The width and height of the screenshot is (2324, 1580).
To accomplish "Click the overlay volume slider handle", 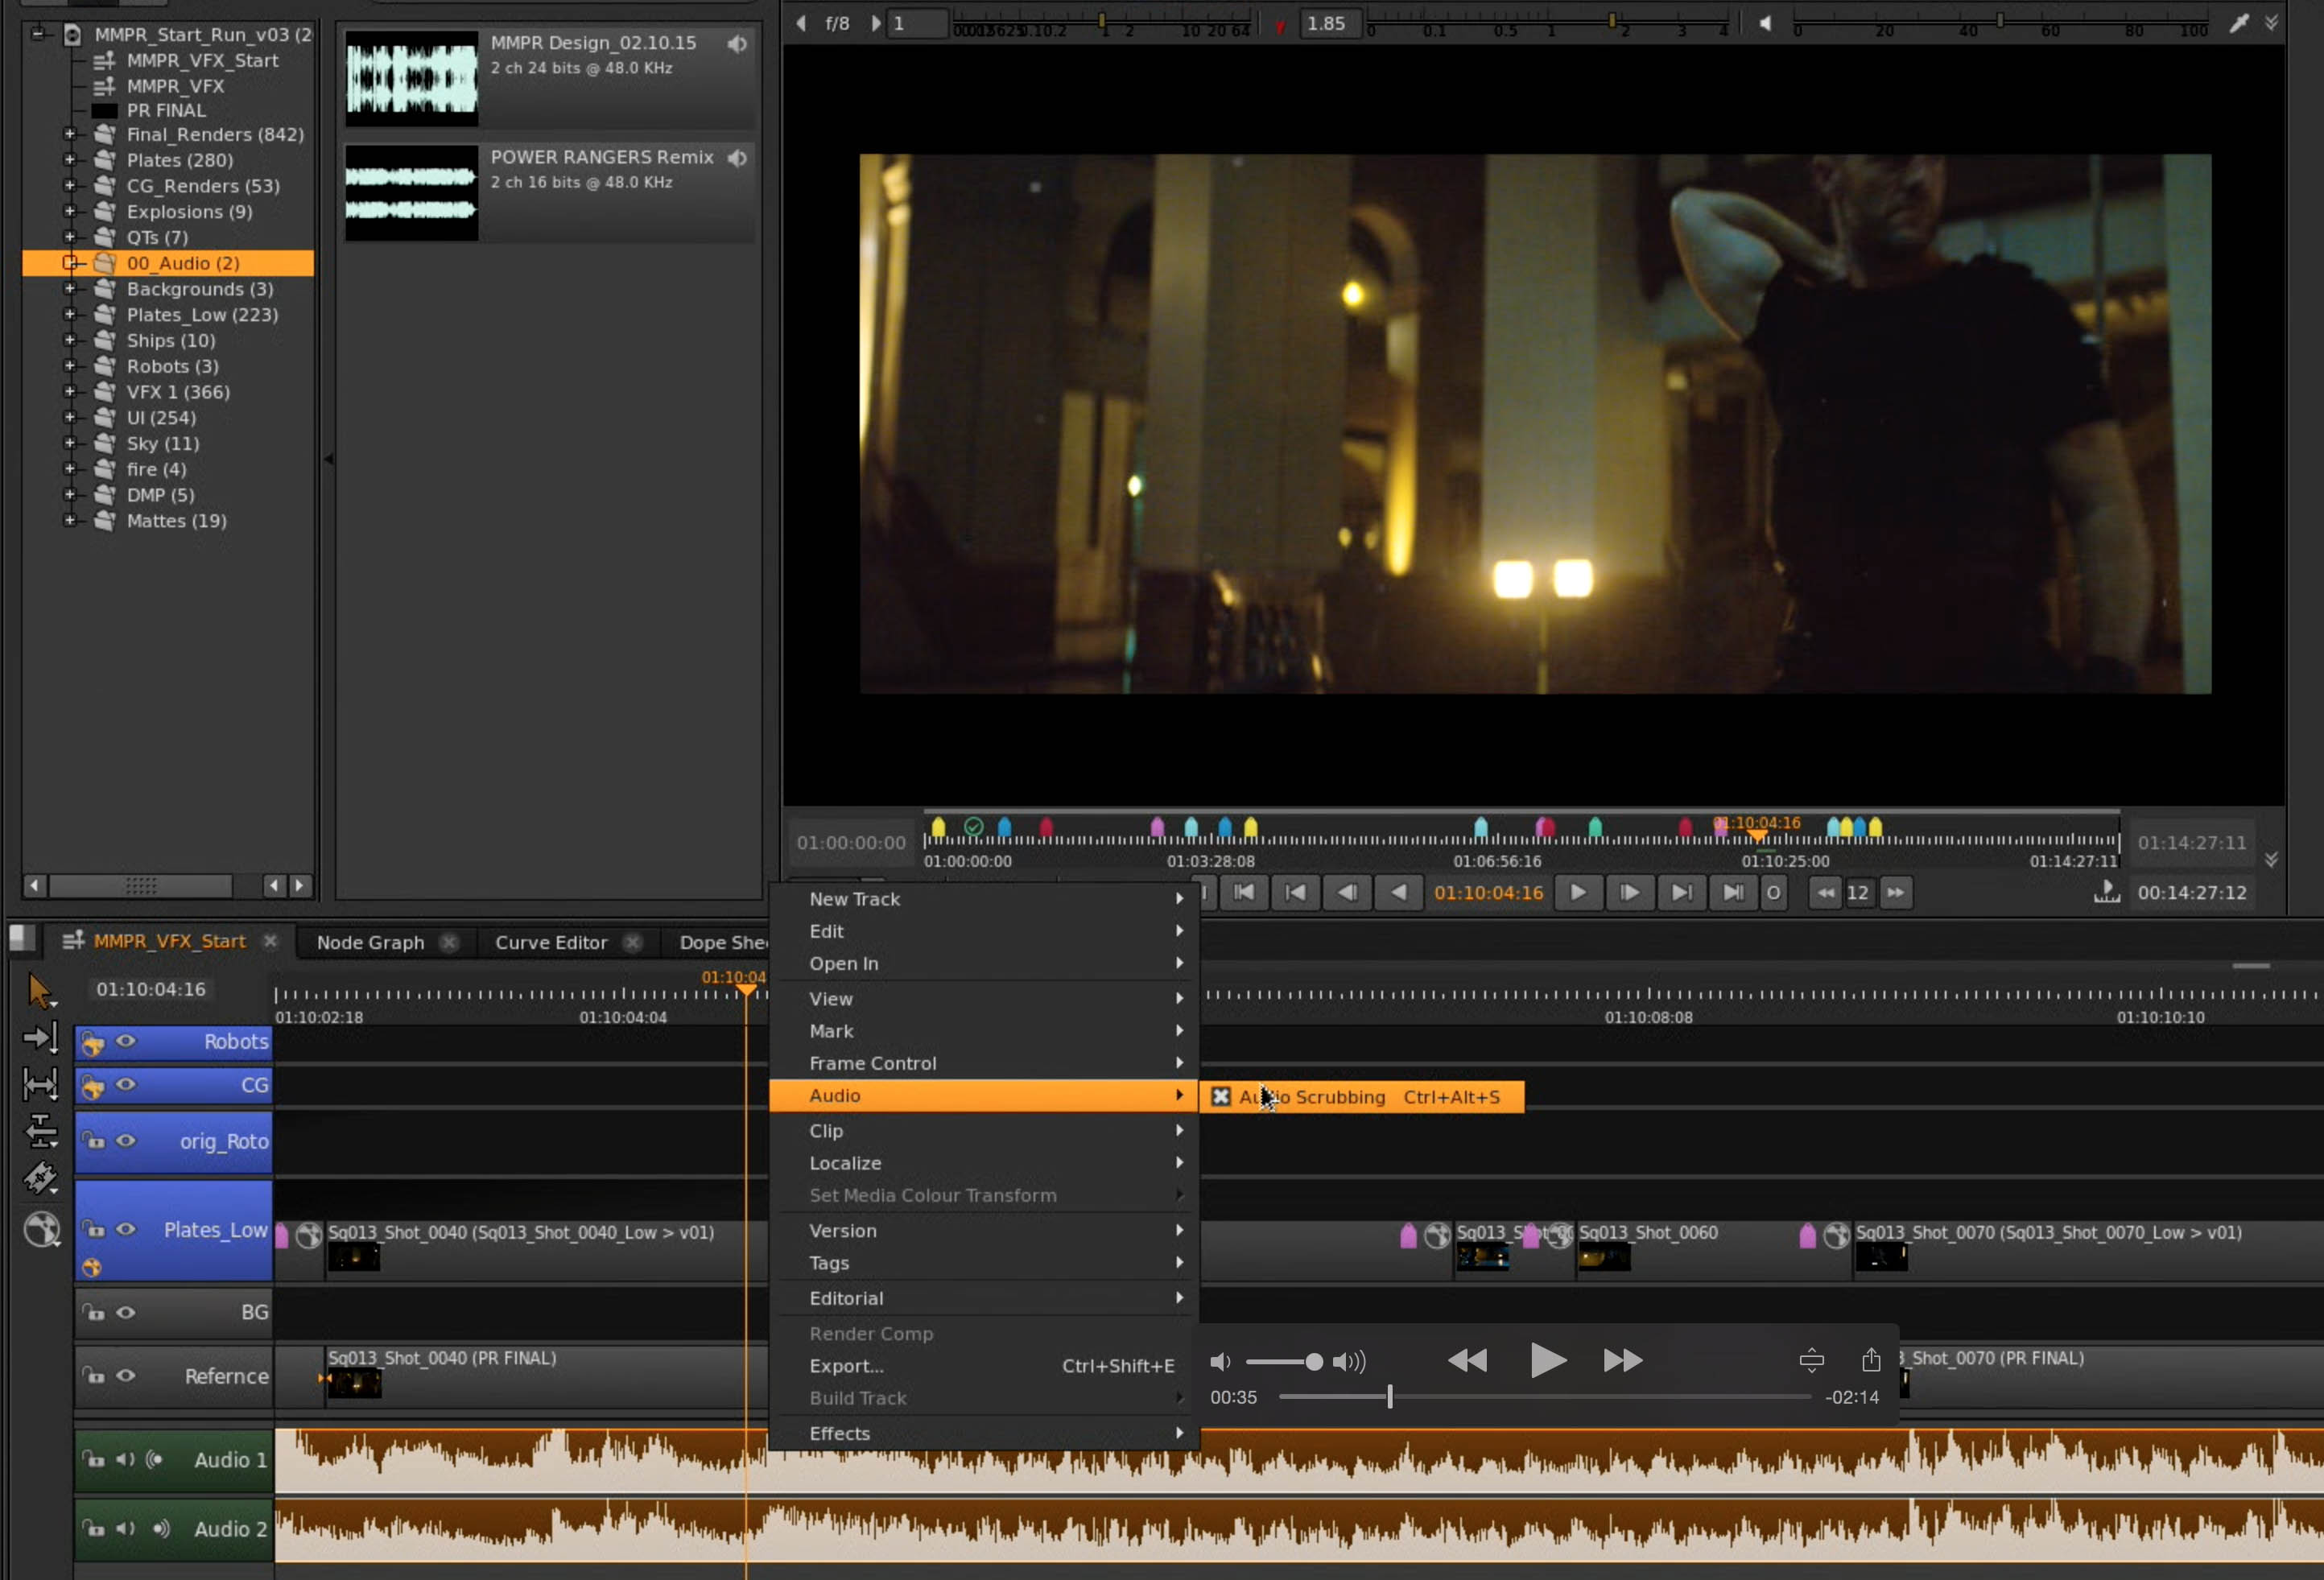I will pyautogui.click(x=1314, y=1362).
